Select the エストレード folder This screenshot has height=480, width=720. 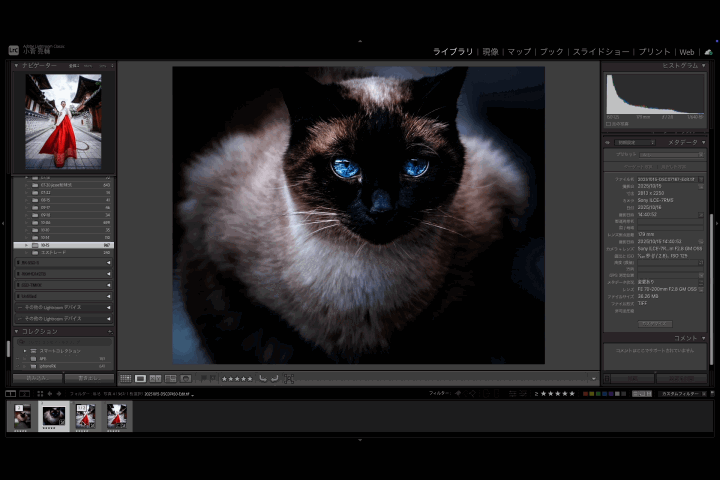pos(63,253)
